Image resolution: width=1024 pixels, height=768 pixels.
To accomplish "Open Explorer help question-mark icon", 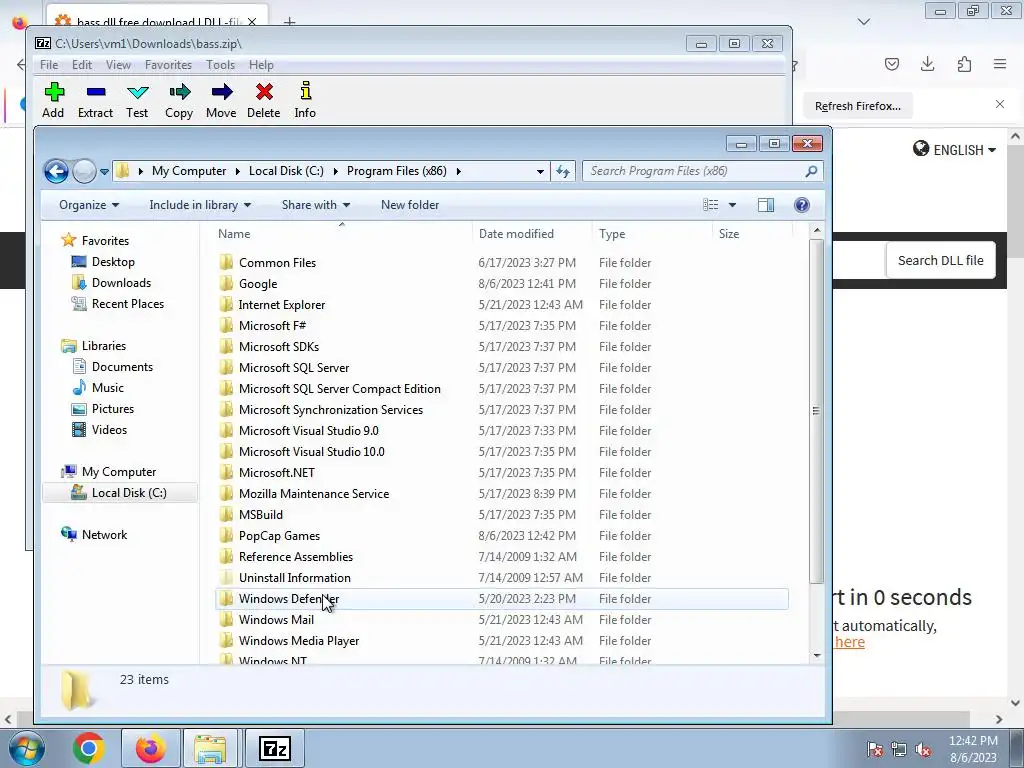I will [x=801, y=205].
